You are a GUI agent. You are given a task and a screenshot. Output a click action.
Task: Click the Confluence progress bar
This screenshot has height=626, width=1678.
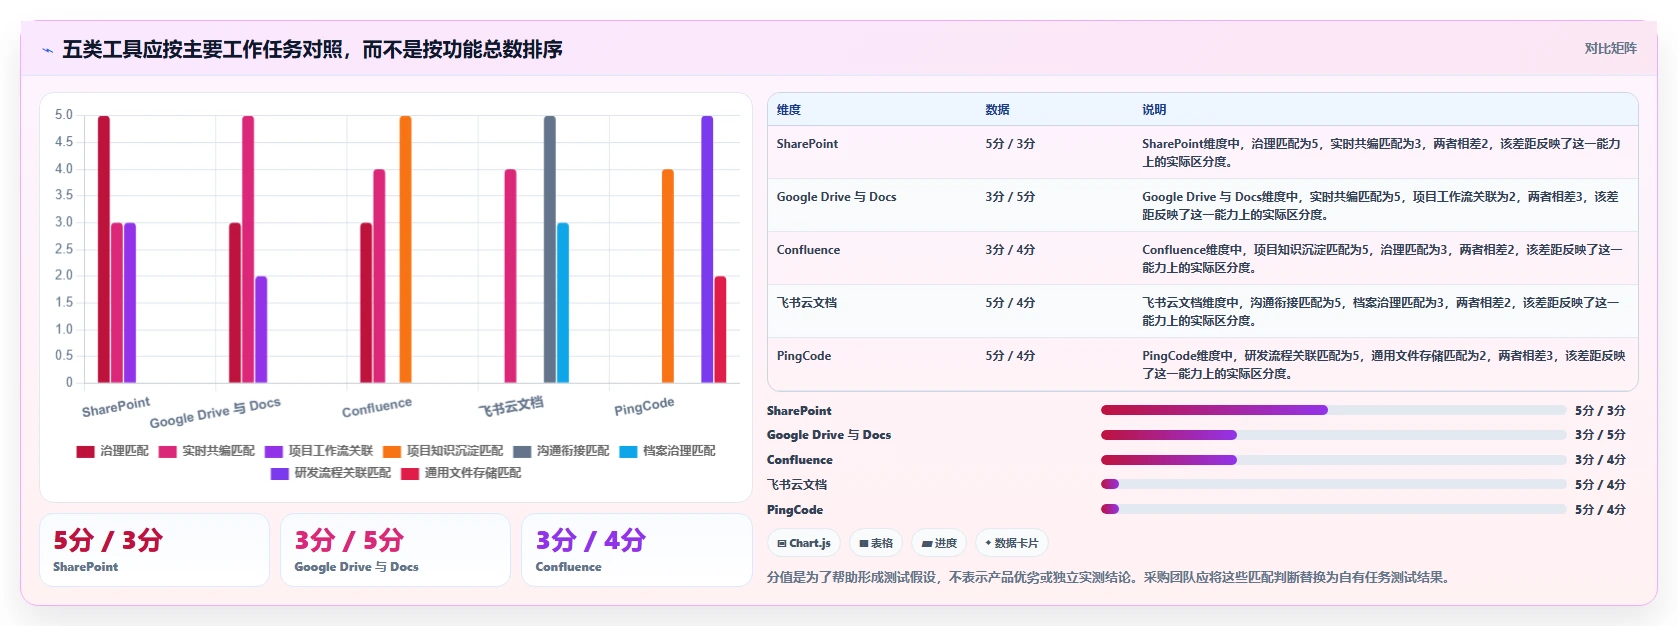tap(1333, 460)
